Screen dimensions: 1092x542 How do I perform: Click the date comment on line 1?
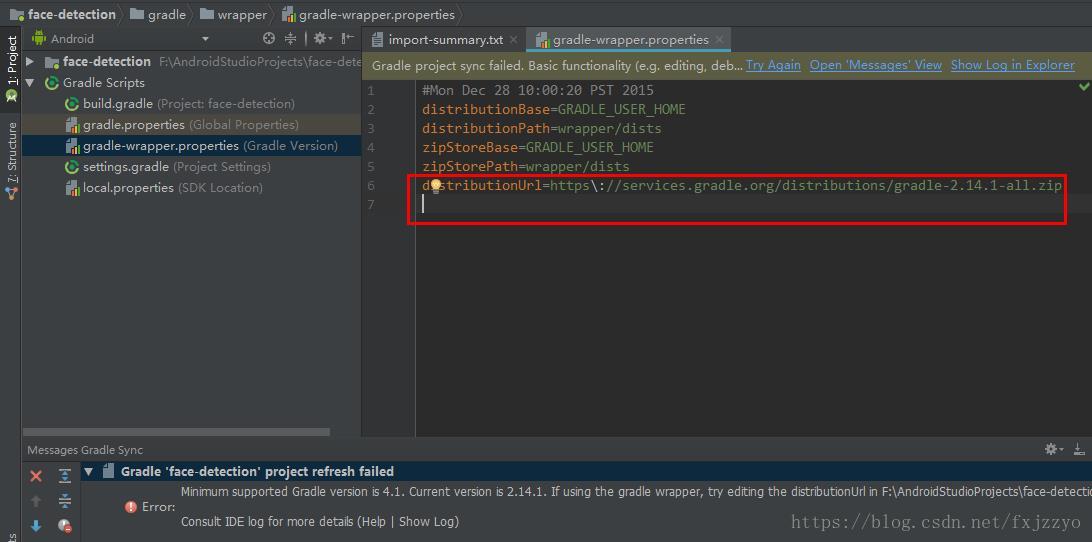click(538, 90)
